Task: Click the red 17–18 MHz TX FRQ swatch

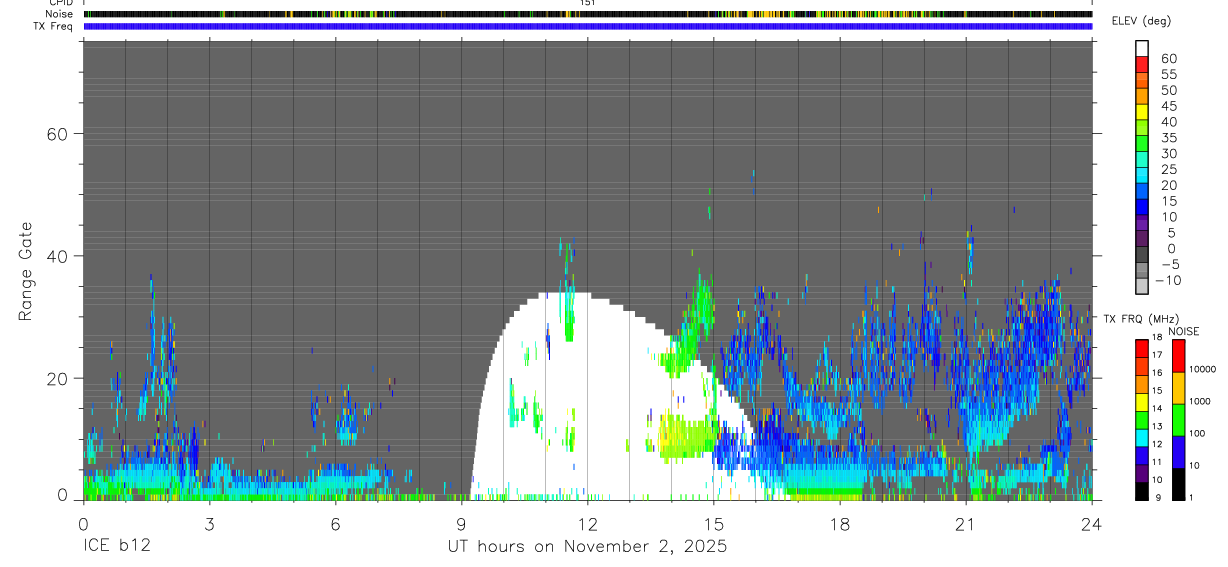Action: point(1142,349)
